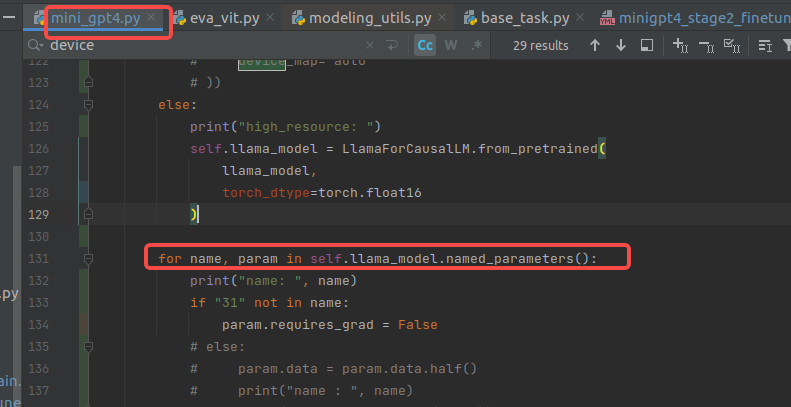Click line number 134 in gutter
Image resolution: width=791 pixels, height=407 pixels.
coord(39,324)
